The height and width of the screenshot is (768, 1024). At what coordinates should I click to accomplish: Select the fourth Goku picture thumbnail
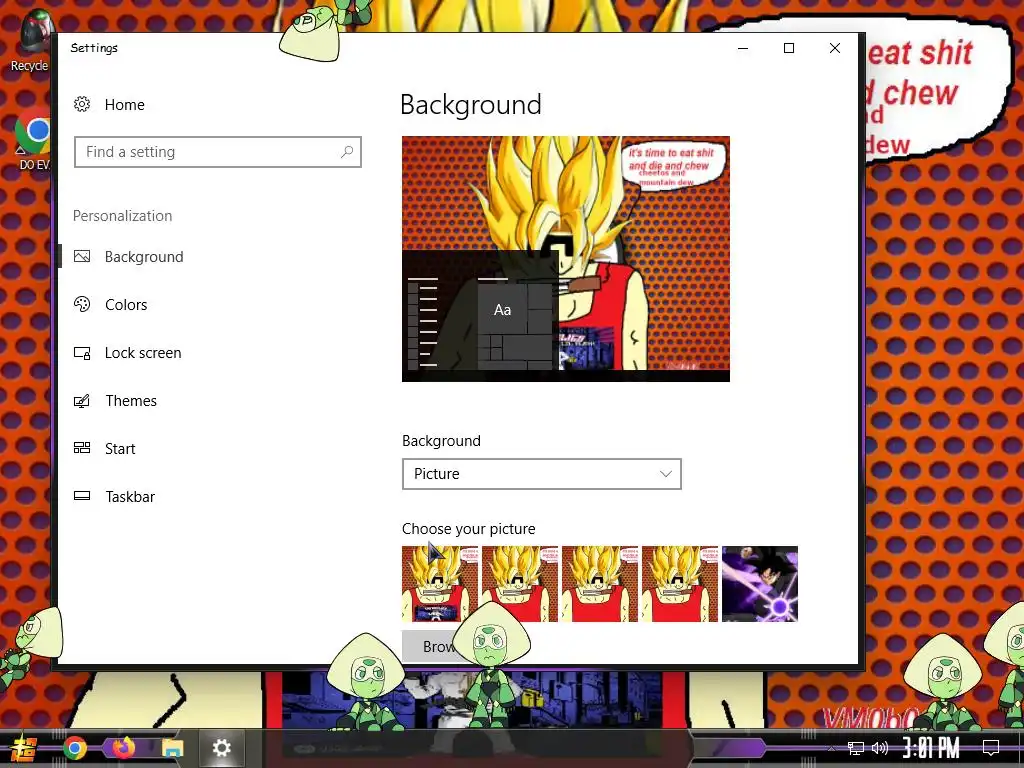click(x=680, y=584)
